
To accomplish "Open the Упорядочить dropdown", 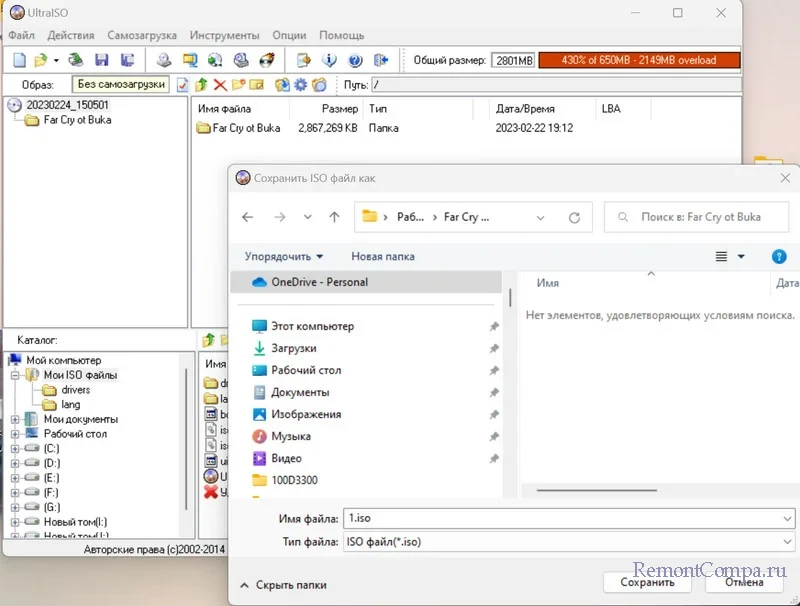I will point(284,257).
